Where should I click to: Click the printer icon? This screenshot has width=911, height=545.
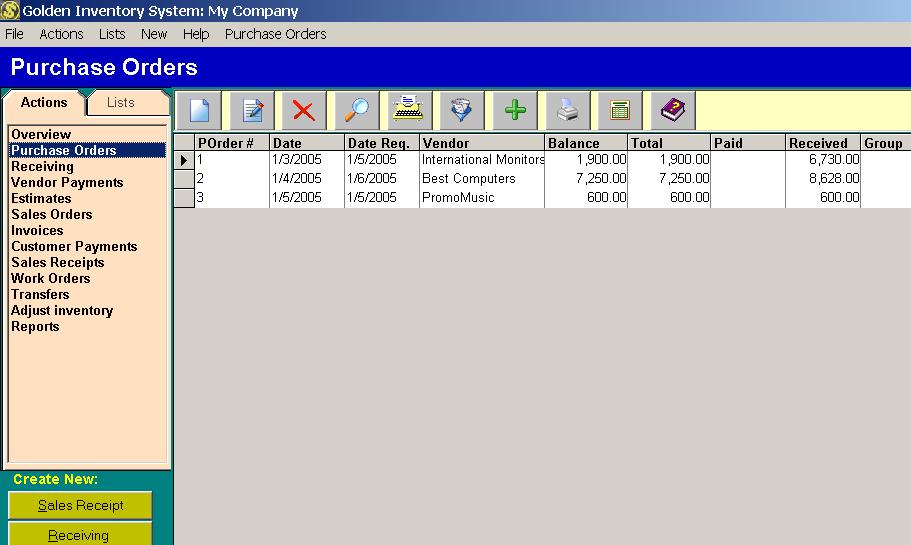(x=567, y=110)
